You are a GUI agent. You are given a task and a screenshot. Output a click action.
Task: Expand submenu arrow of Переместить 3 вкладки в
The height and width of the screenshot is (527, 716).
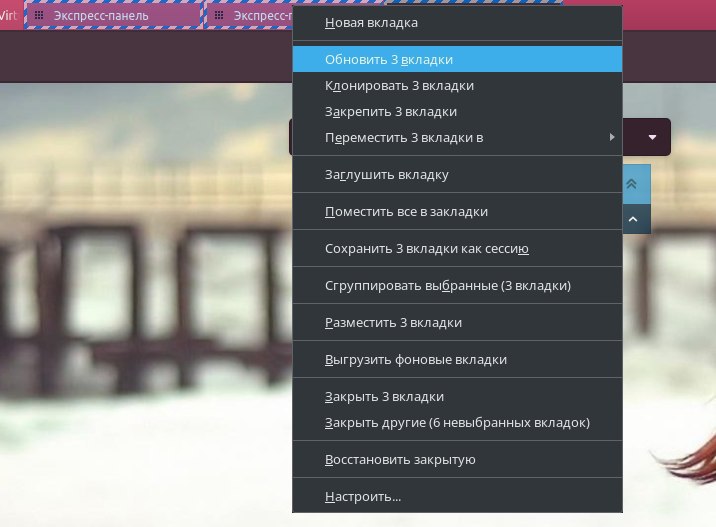pos(611,137)
